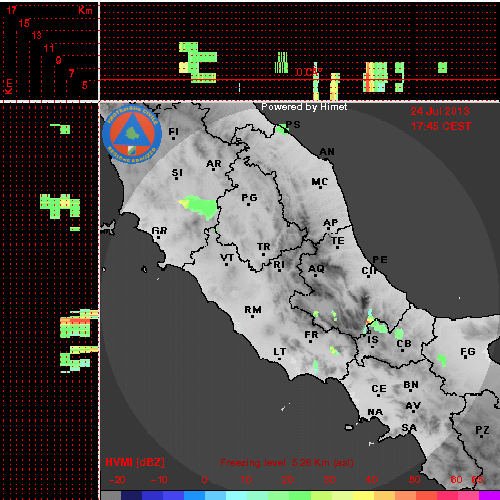The height and width of the screenshot is (500, 500).
Task: Click the 17:45 CEST time label
Action: pos(441,126)
